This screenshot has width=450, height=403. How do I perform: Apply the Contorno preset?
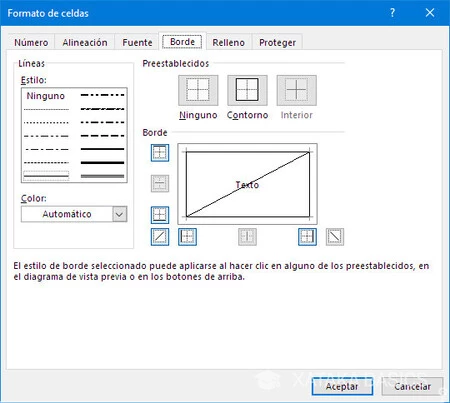247,90
